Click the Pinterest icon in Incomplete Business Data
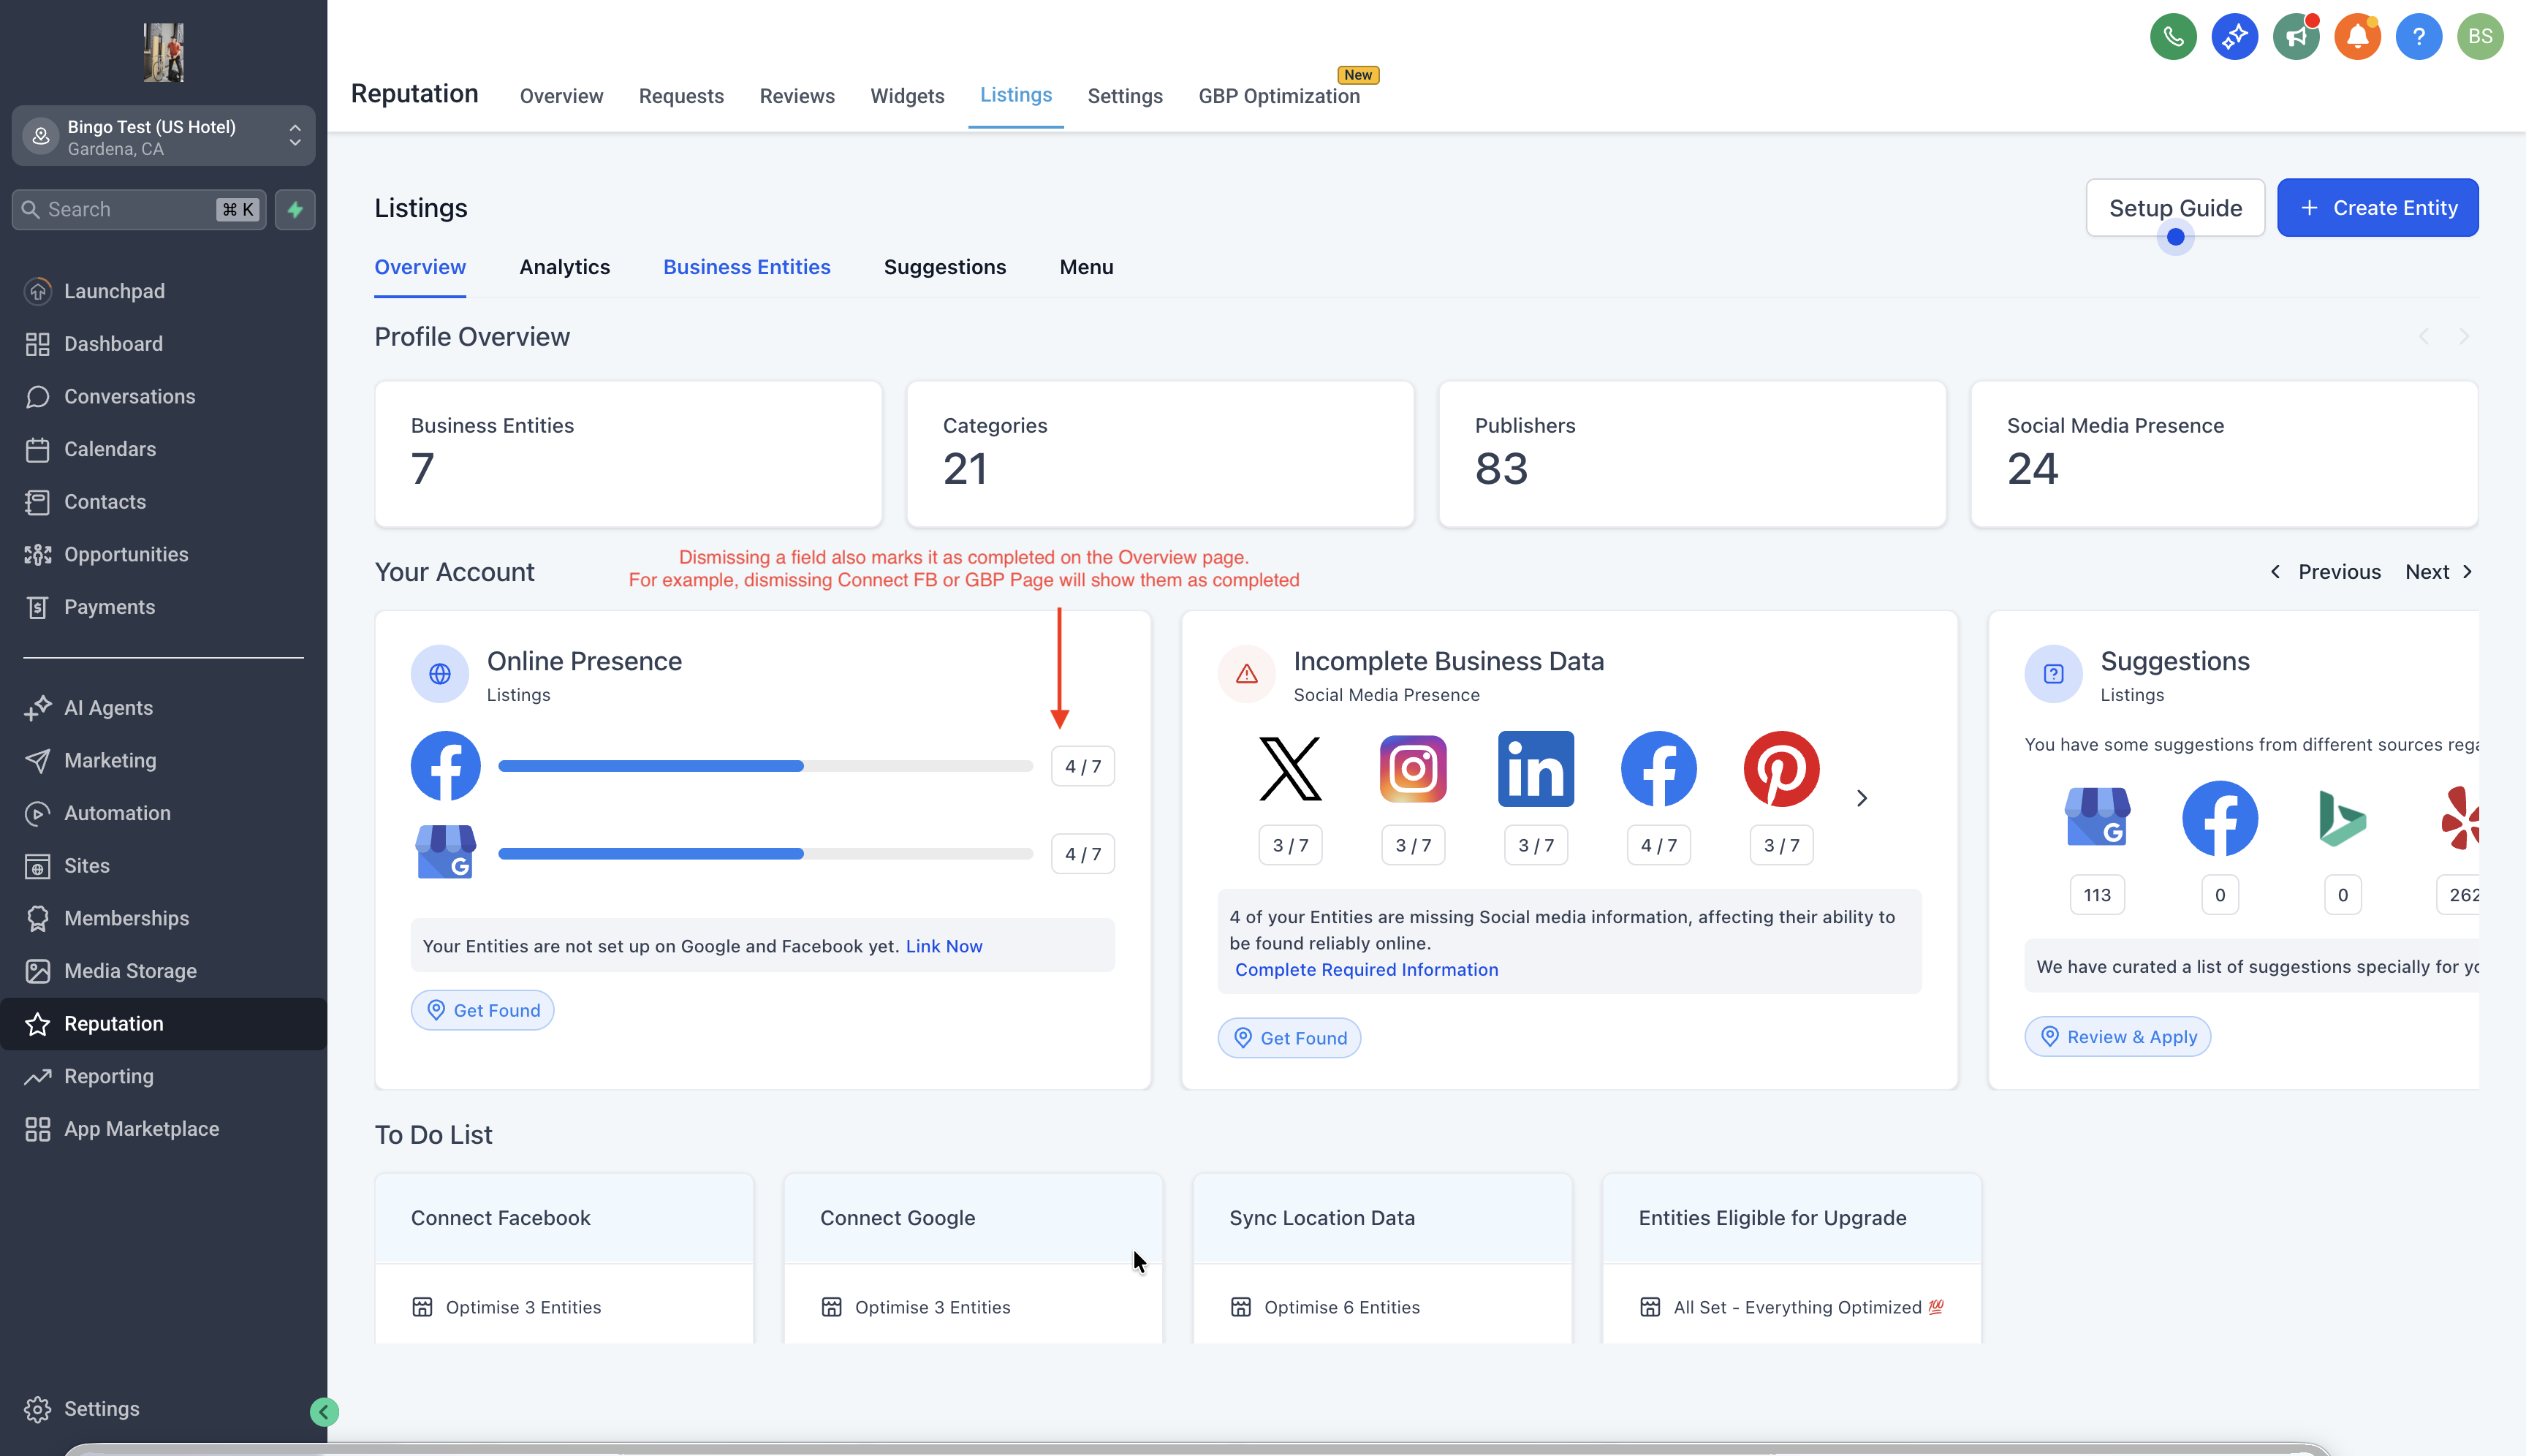Image resolution: width=2526 pixels, height=1456 pixels. click(x=1781, y=768)
